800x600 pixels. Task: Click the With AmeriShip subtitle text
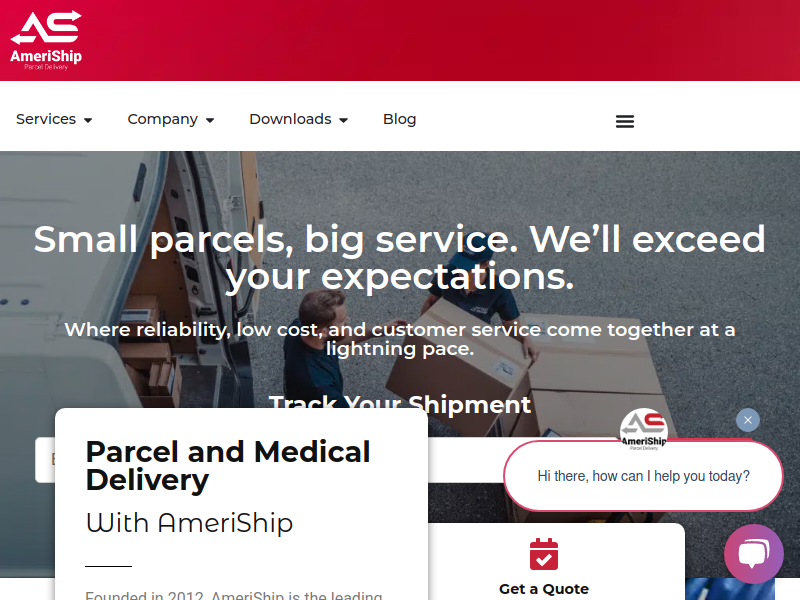[189, 522]
